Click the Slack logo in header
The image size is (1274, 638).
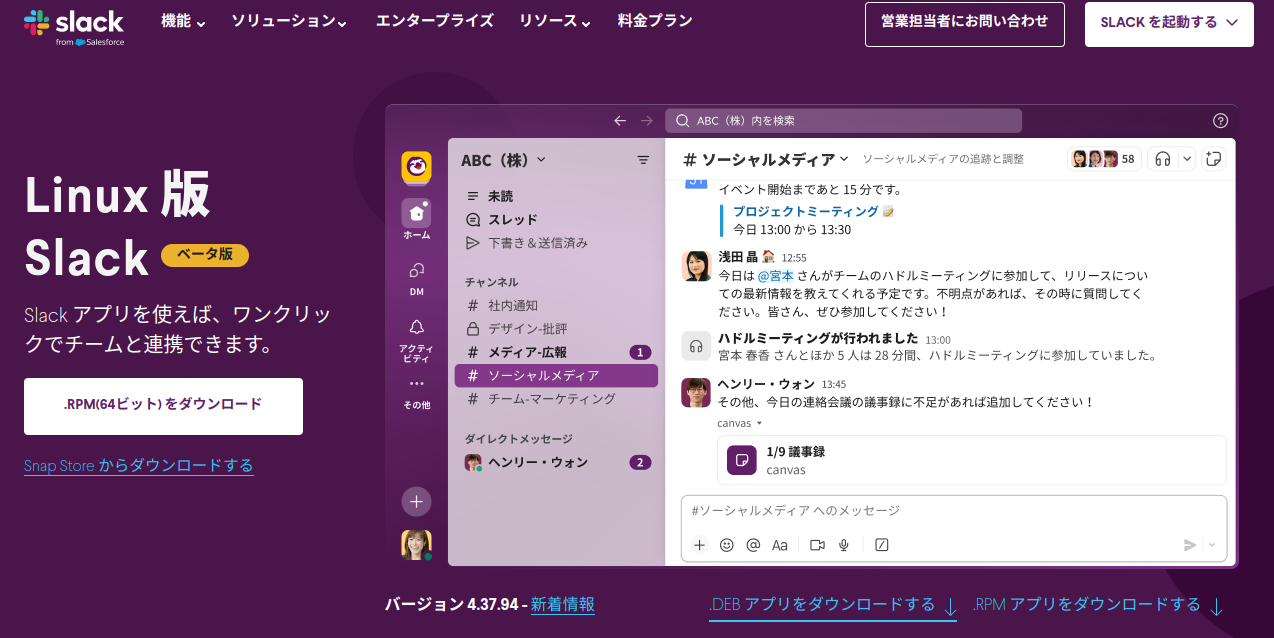[74, 27]
